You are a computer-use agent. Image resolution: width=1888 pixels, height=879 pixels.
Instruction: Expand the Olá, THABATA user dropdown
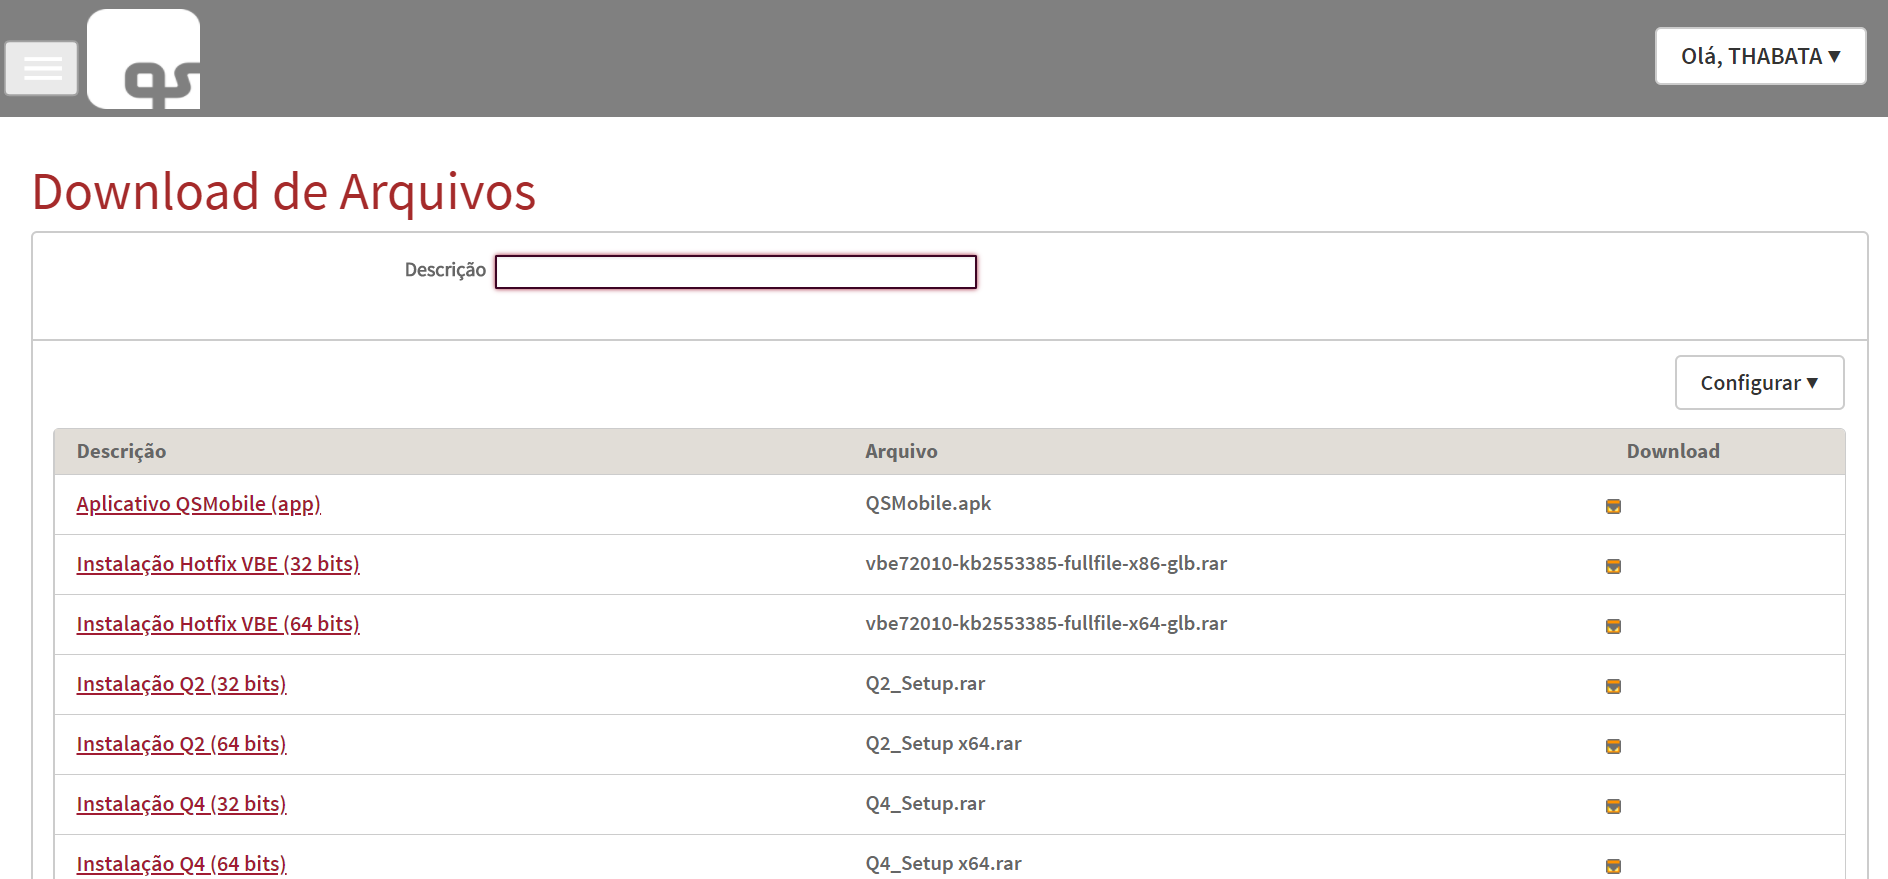tap(1760, 56)
